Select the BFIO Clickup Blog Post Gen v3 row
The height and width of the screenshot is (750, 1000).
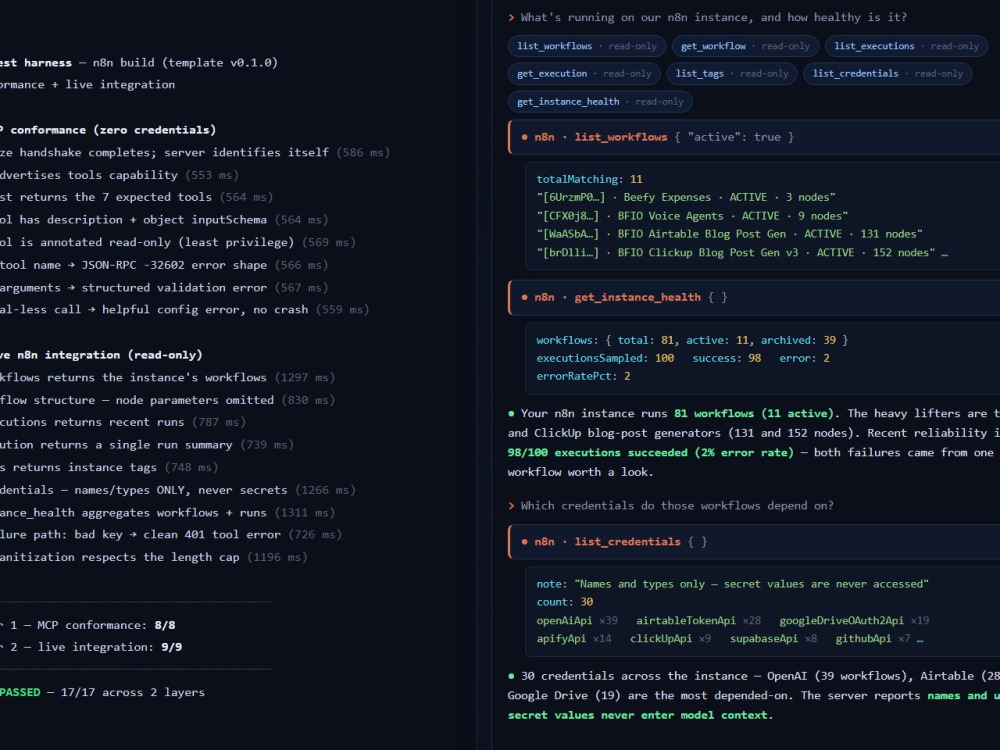(x=742, y=253)
